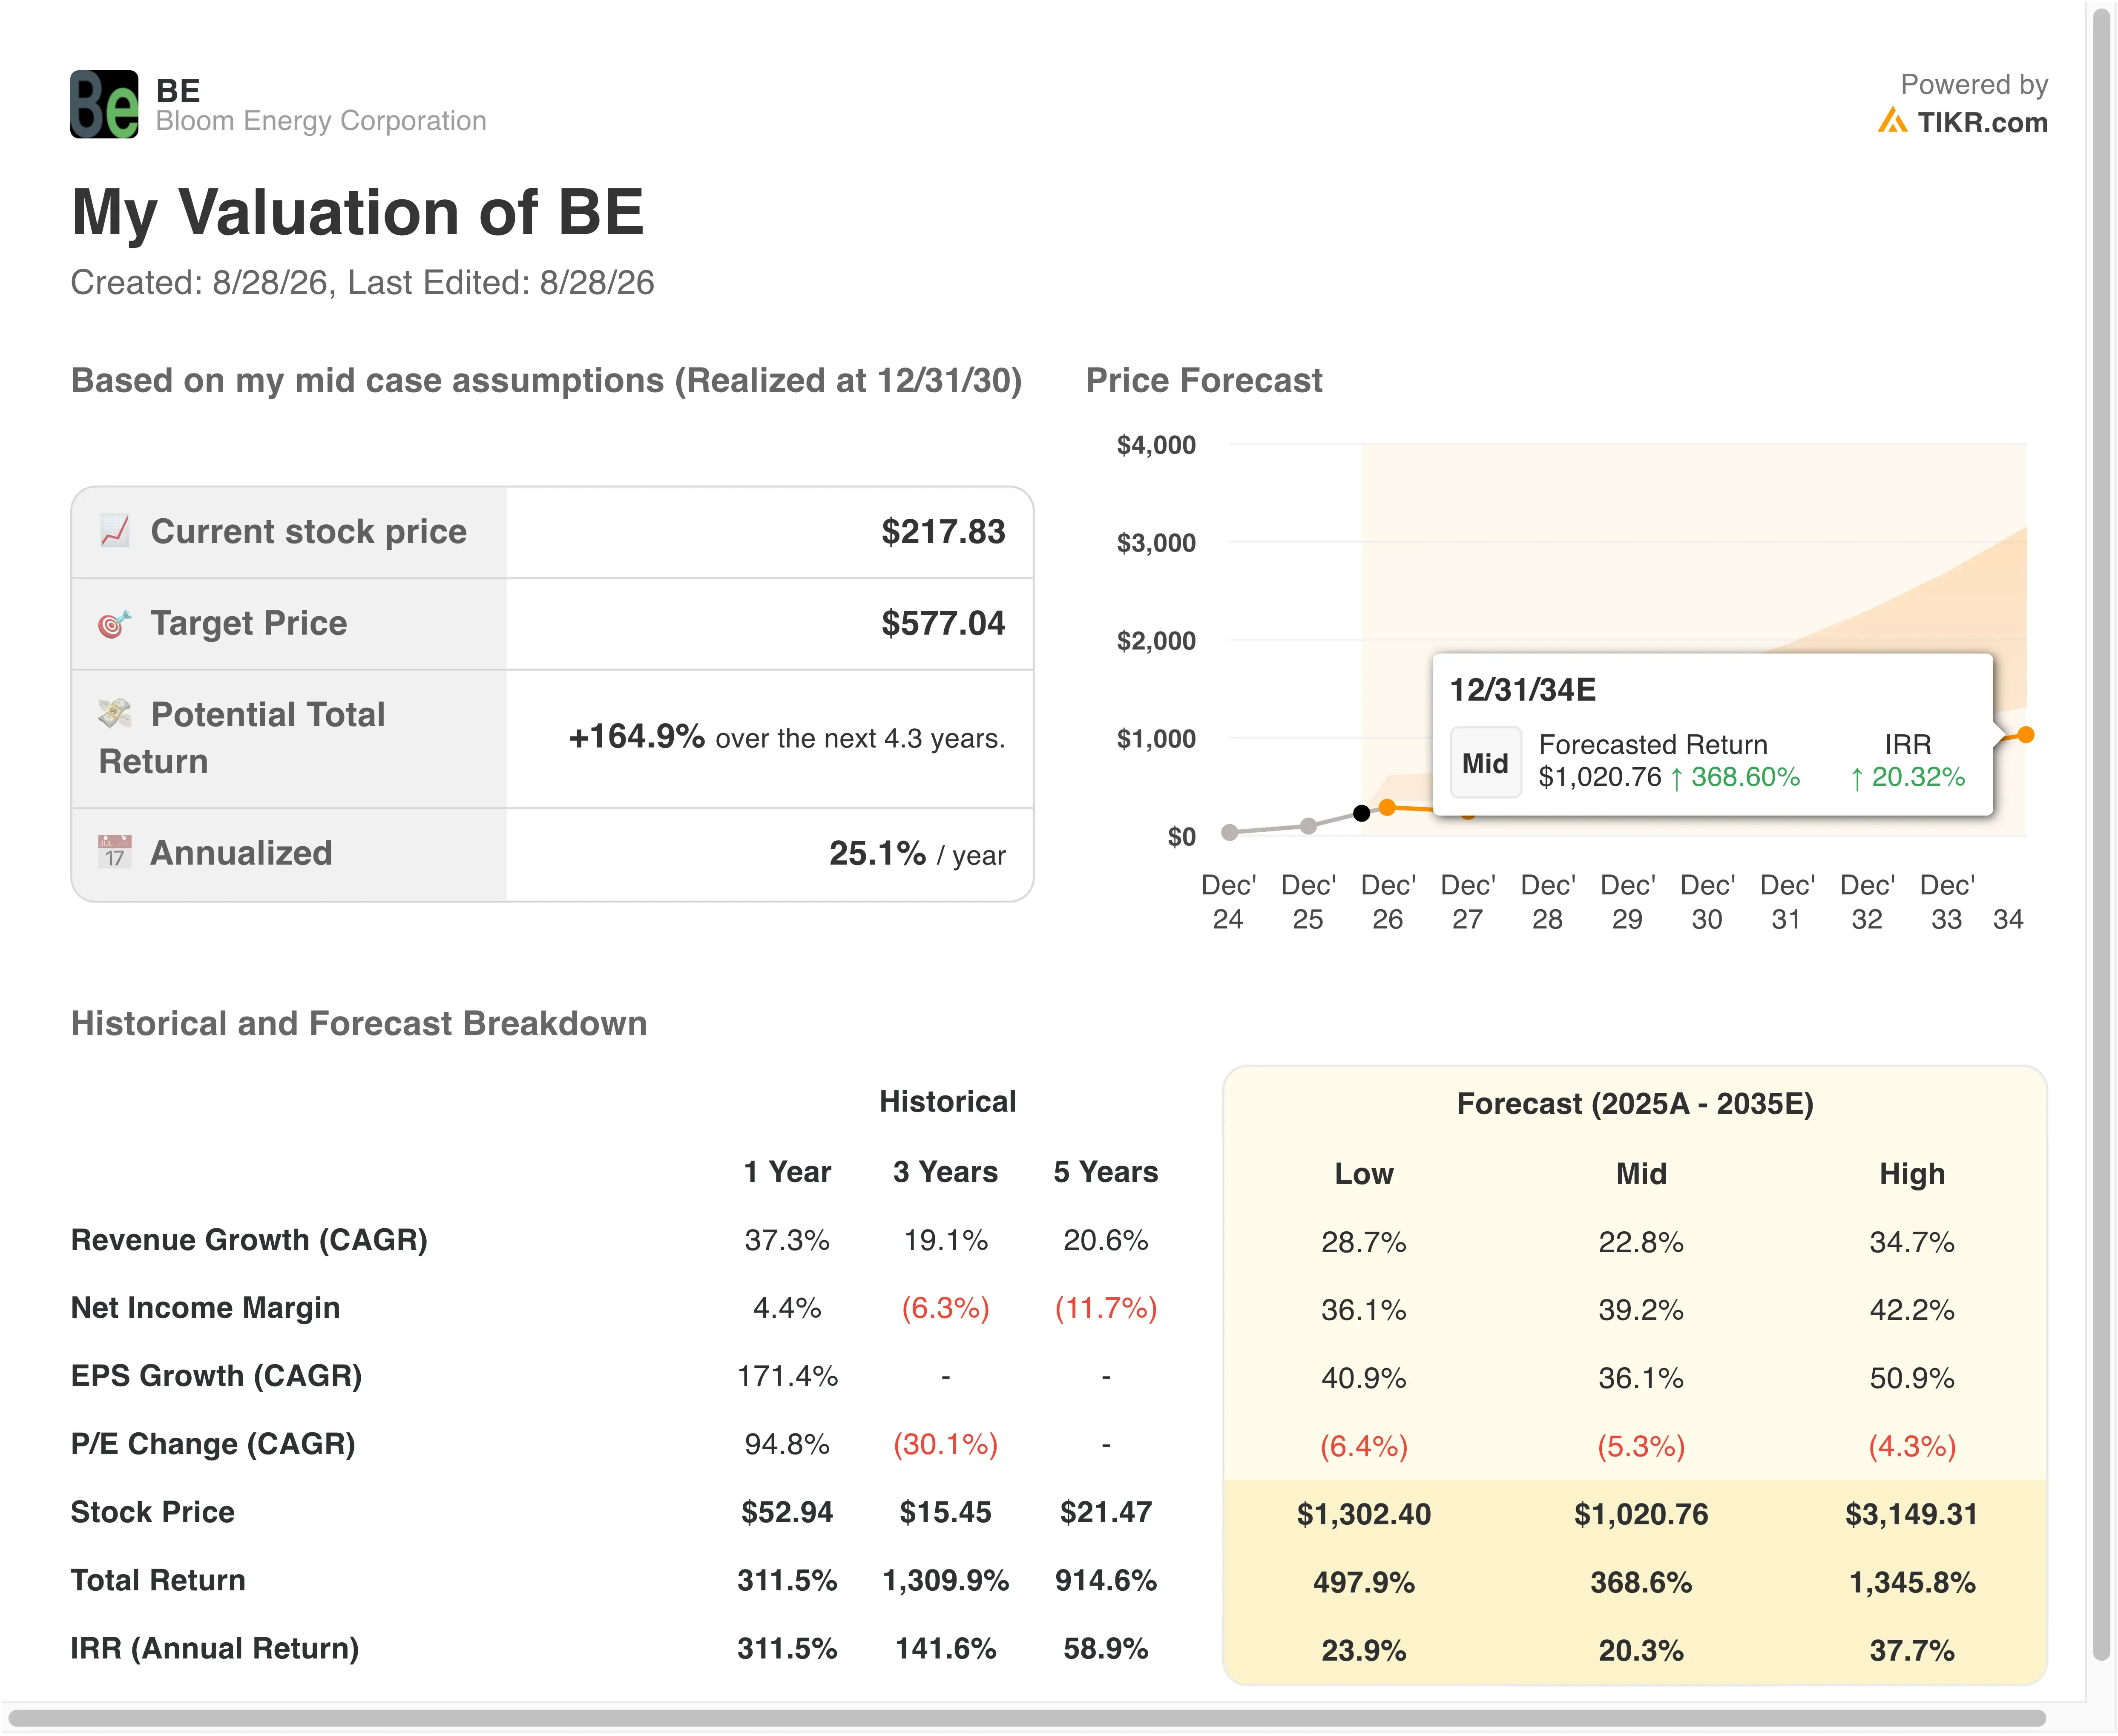Select the High forecast column header
The height and width of the screenshot is (1736, 2118).
[1912, 1174]
